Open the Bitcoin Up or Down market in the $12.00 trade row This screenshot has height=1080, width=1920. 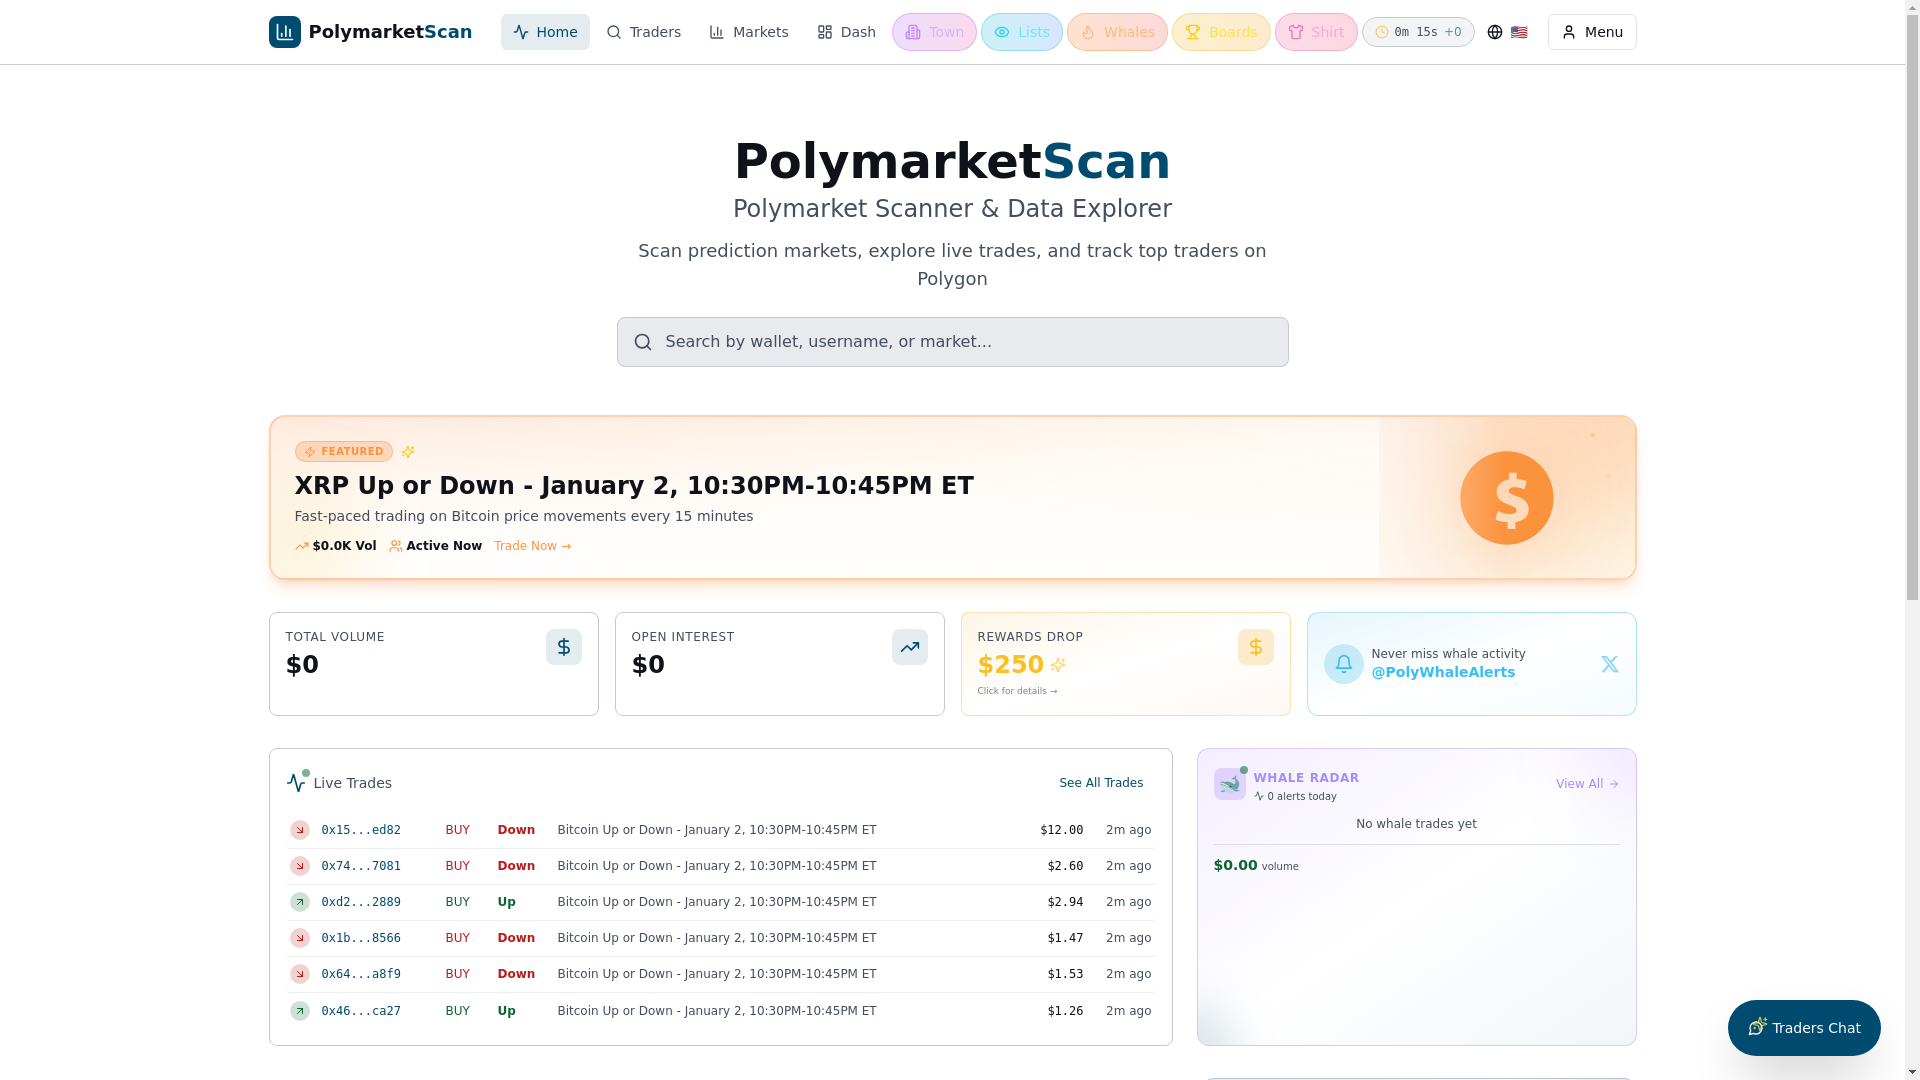click(717, 830)
